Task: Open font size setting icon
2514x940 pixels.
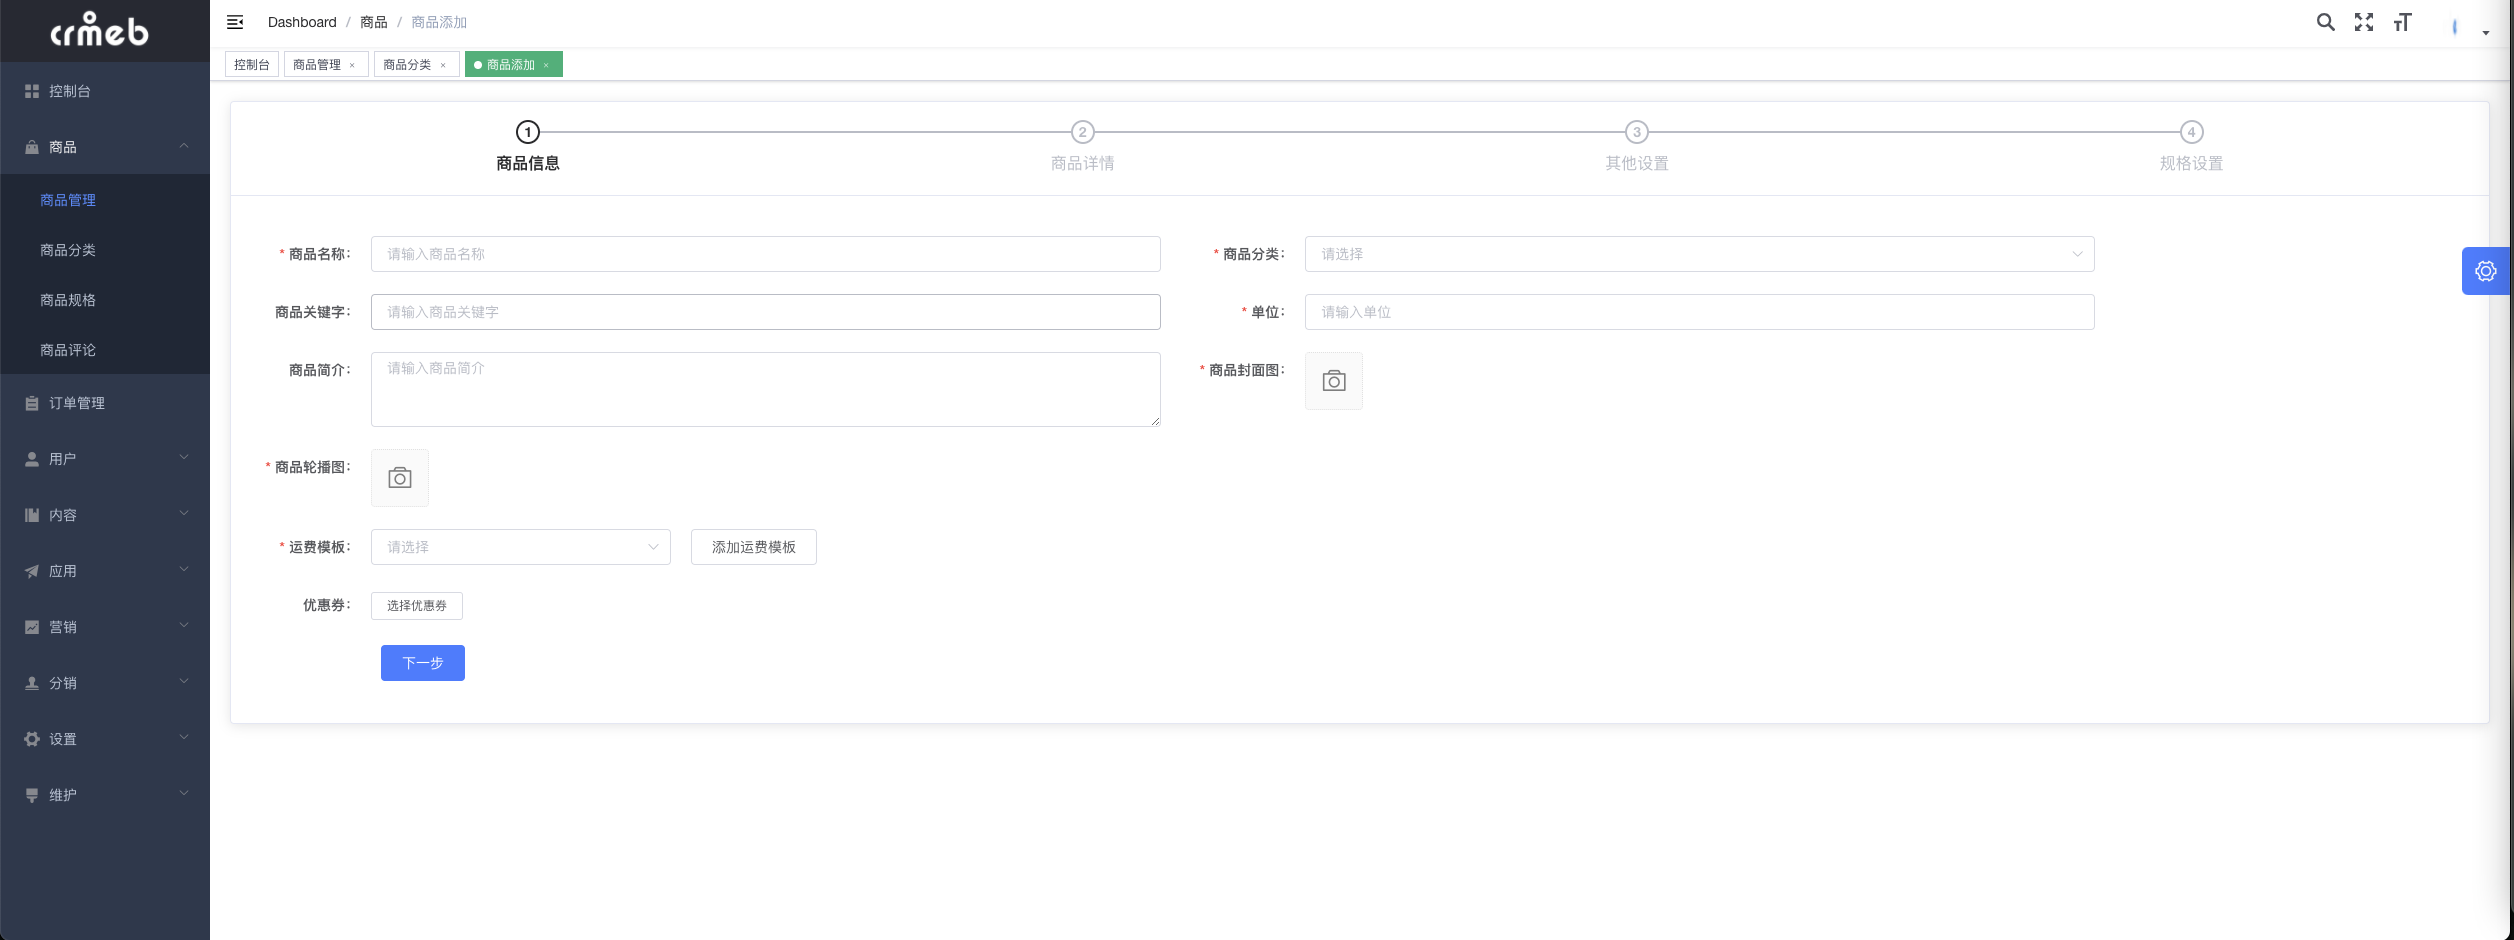Action: 2402,22
